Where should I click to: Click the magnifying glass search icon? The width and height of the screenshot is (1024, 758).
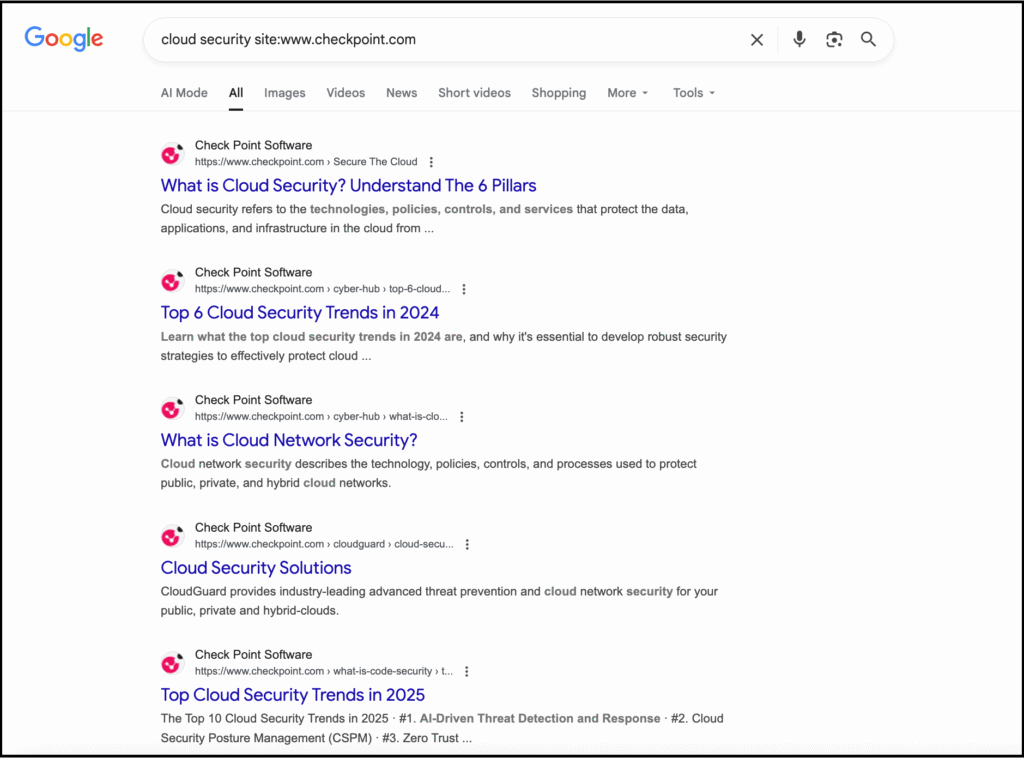pos(868,40)
